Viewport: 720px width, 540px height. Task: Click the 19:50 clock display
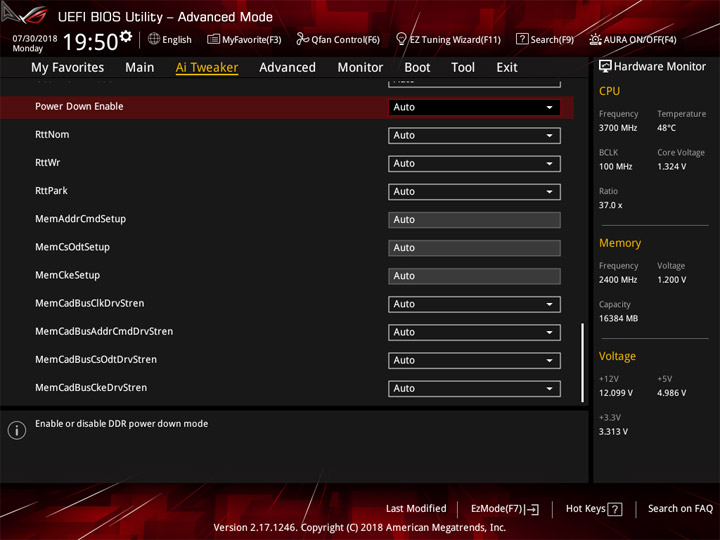pos(90,42)
